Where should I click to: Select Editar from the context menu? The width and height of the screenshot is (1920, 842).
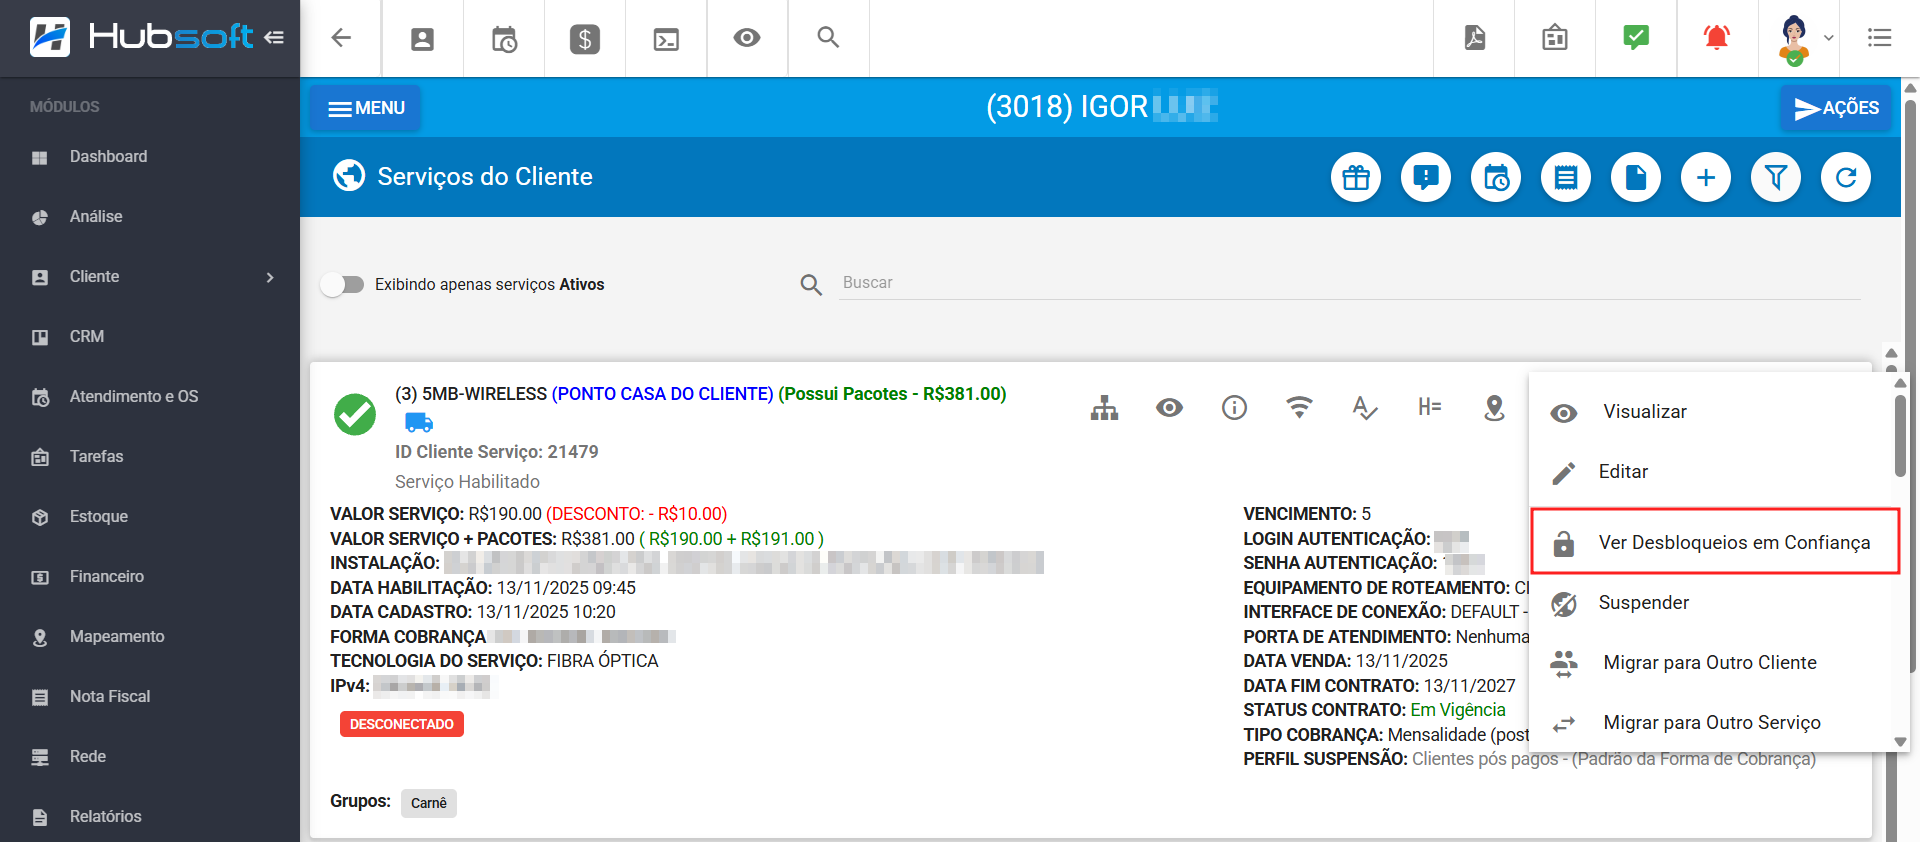[x=1712, y=472]
